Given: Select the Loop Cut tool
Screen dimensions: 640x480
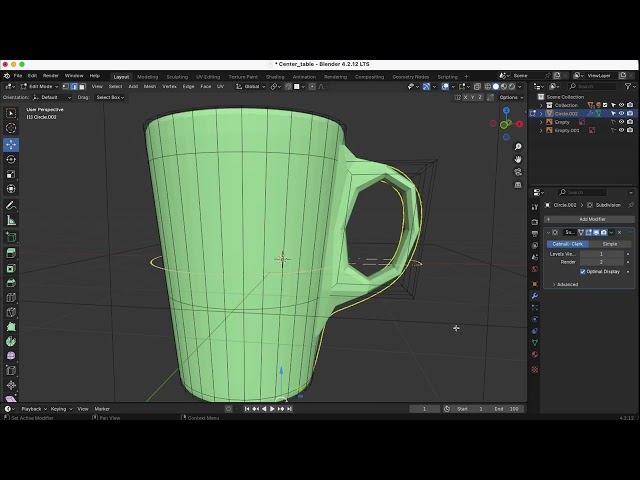Looking at the screenshot, I should (11, 298).
